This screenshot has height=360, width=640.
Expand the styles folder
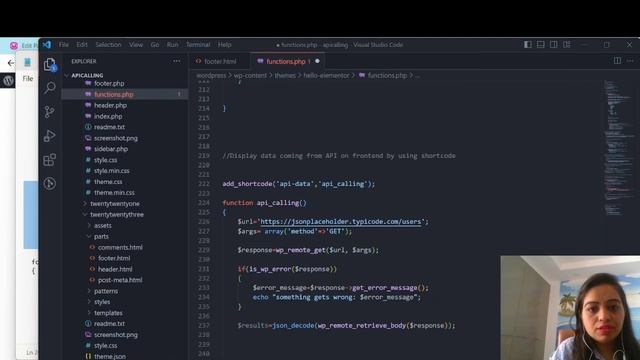click(x=102, y=302)
